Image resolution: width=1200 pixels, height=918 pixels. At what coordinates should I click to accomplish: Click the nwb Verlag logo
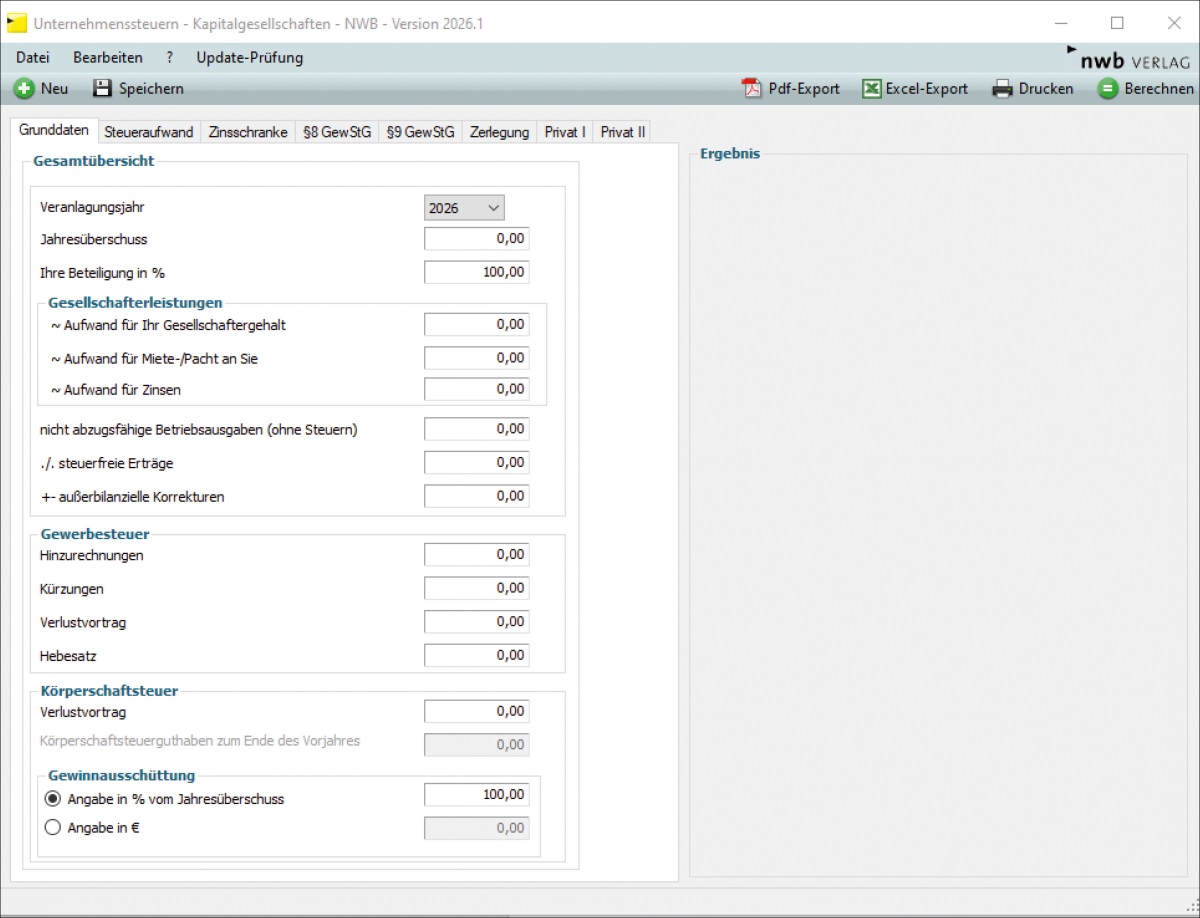(x=1128, y=59)
